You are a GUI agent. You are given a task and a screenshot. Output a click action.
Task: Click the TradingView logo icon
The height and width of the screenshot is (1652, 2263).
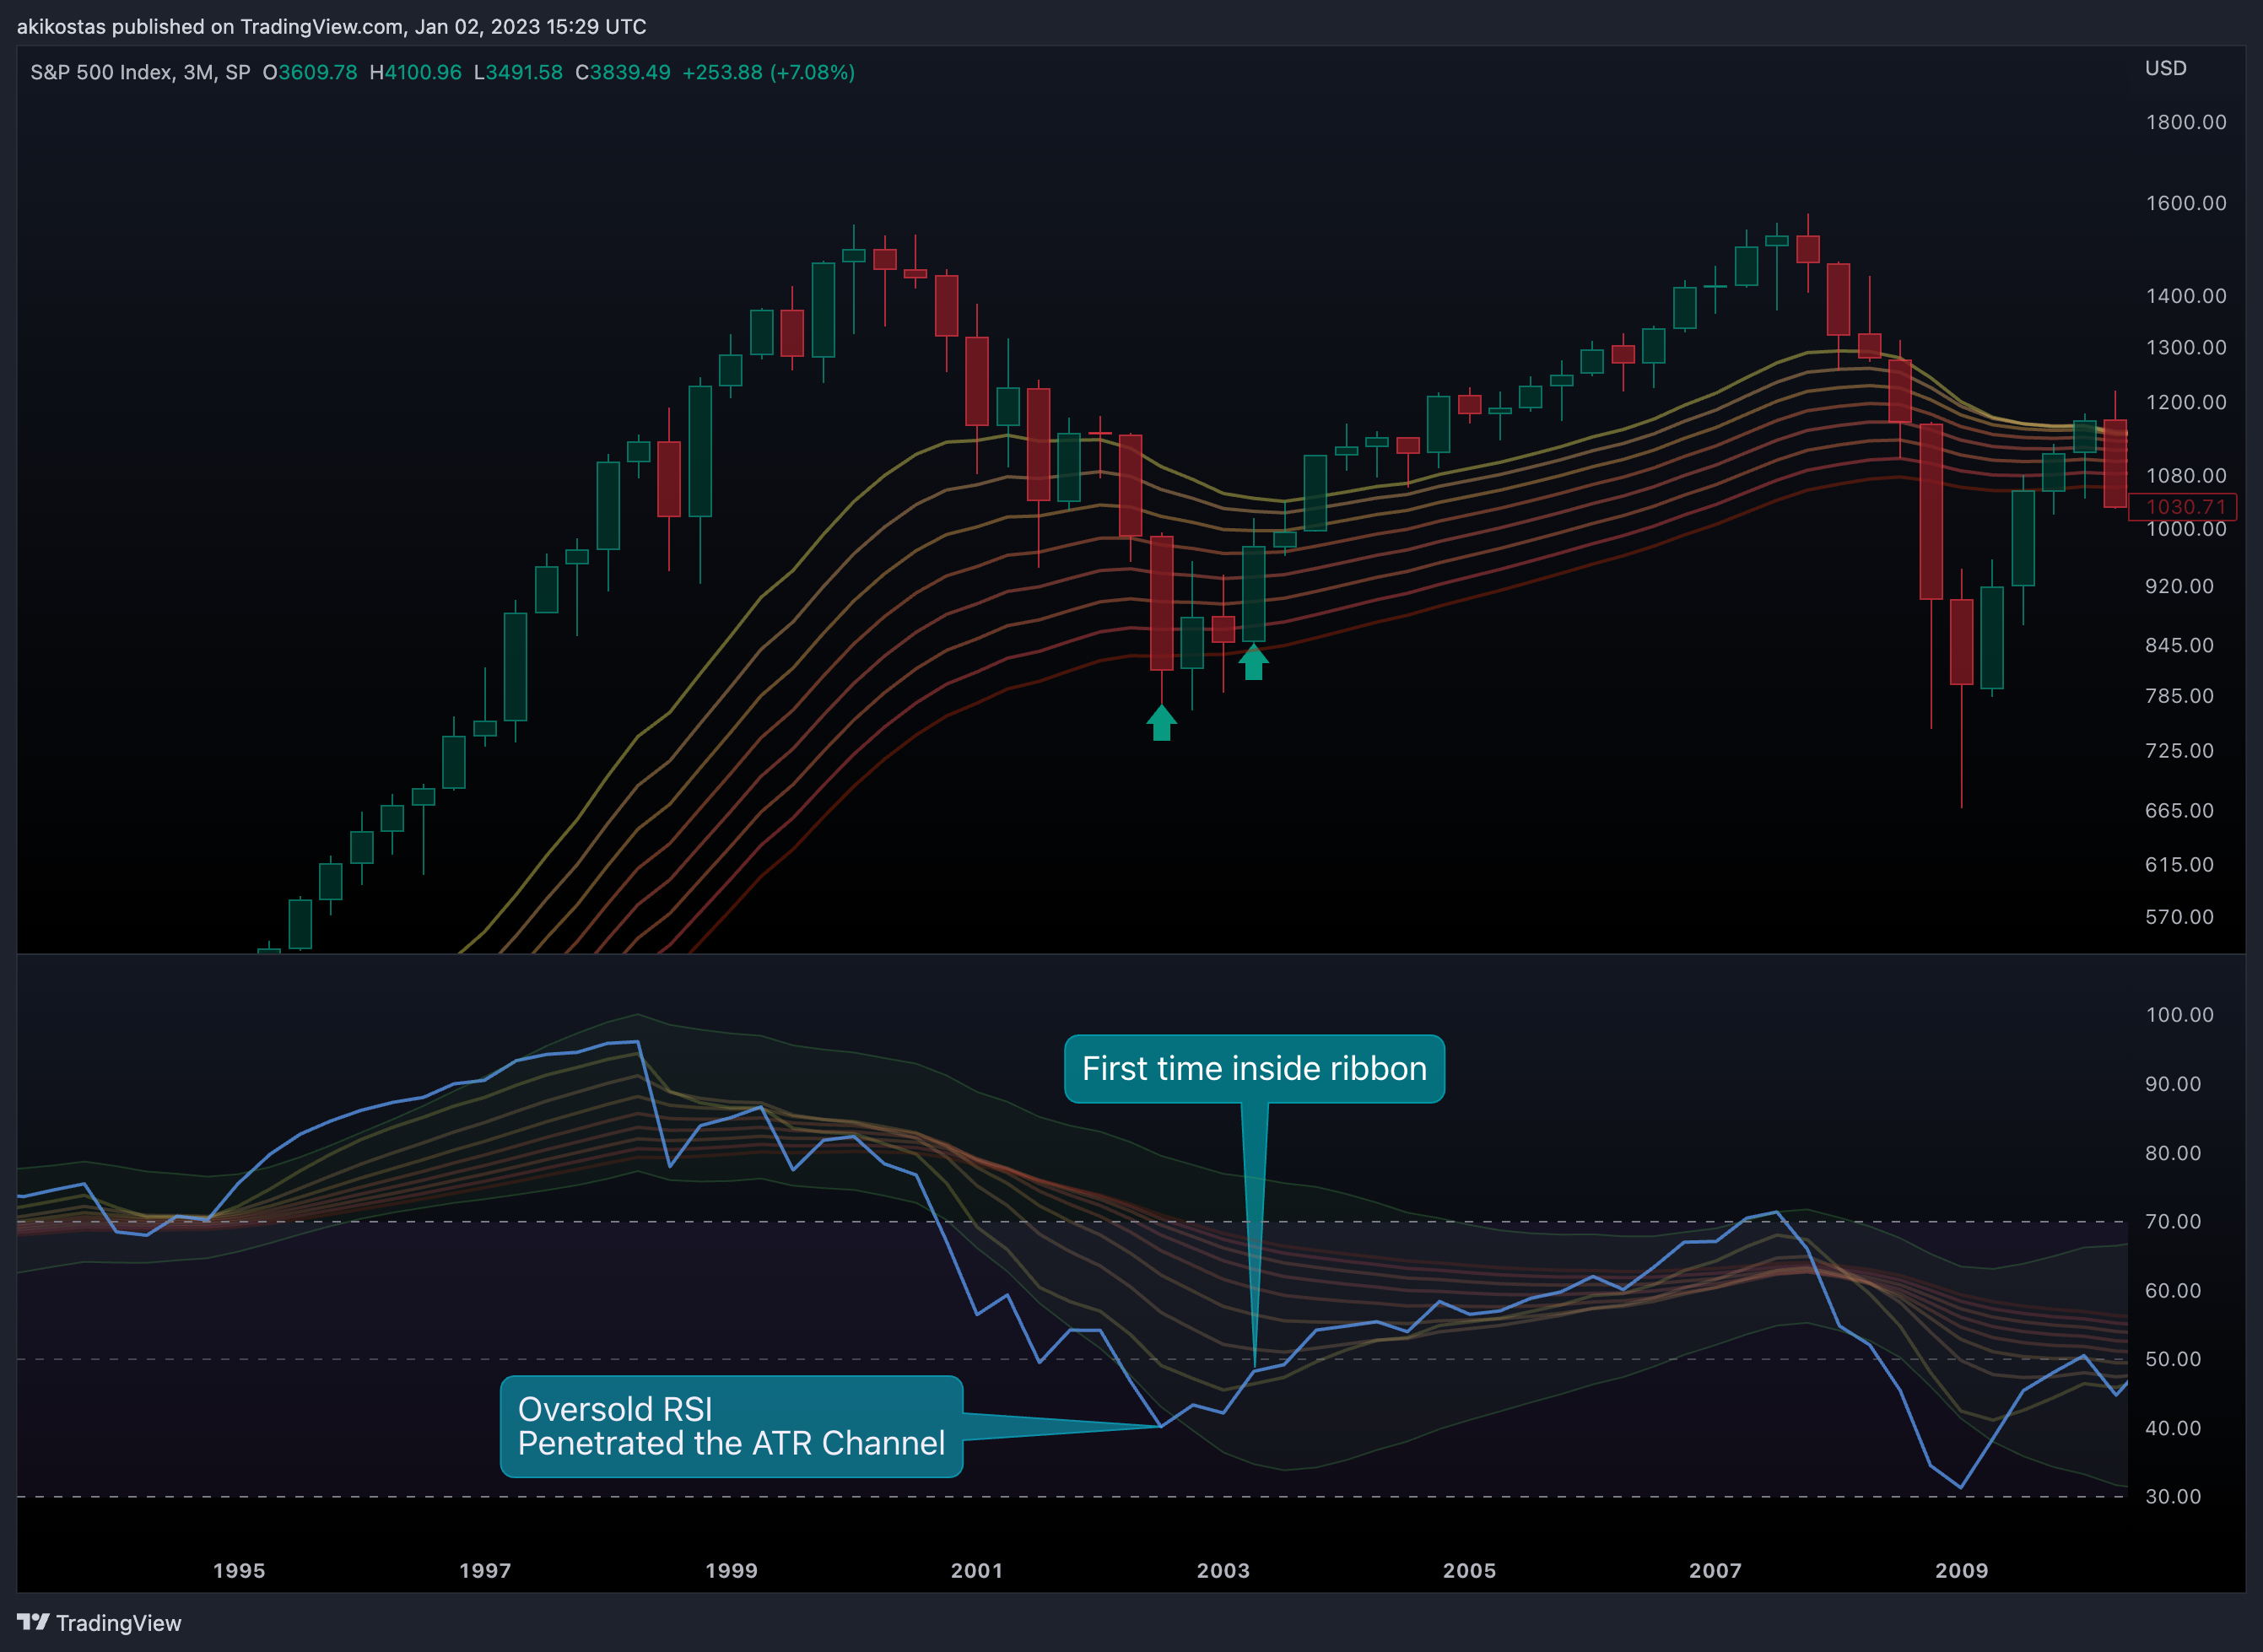tap(33, 1621)
